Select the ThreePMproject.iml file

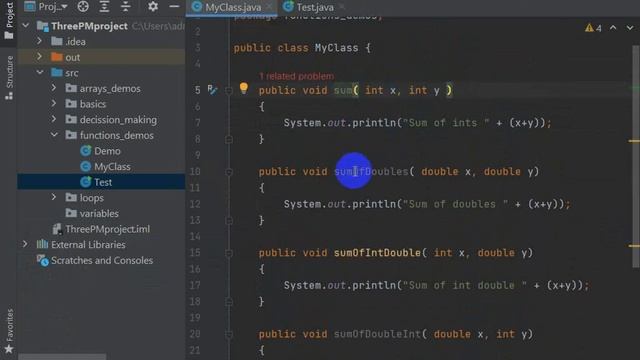coord(107,229)
